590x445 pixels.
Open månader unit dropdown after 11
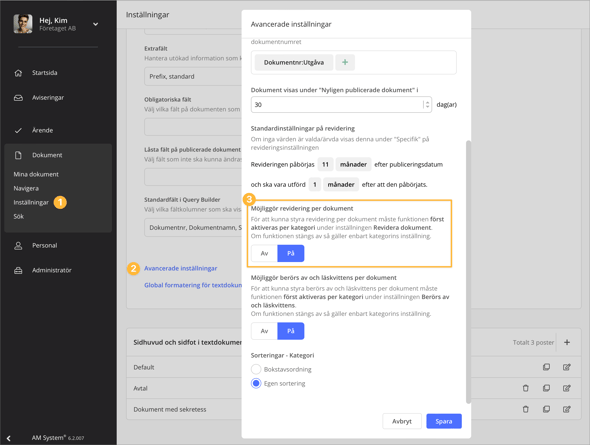(353, 164)
